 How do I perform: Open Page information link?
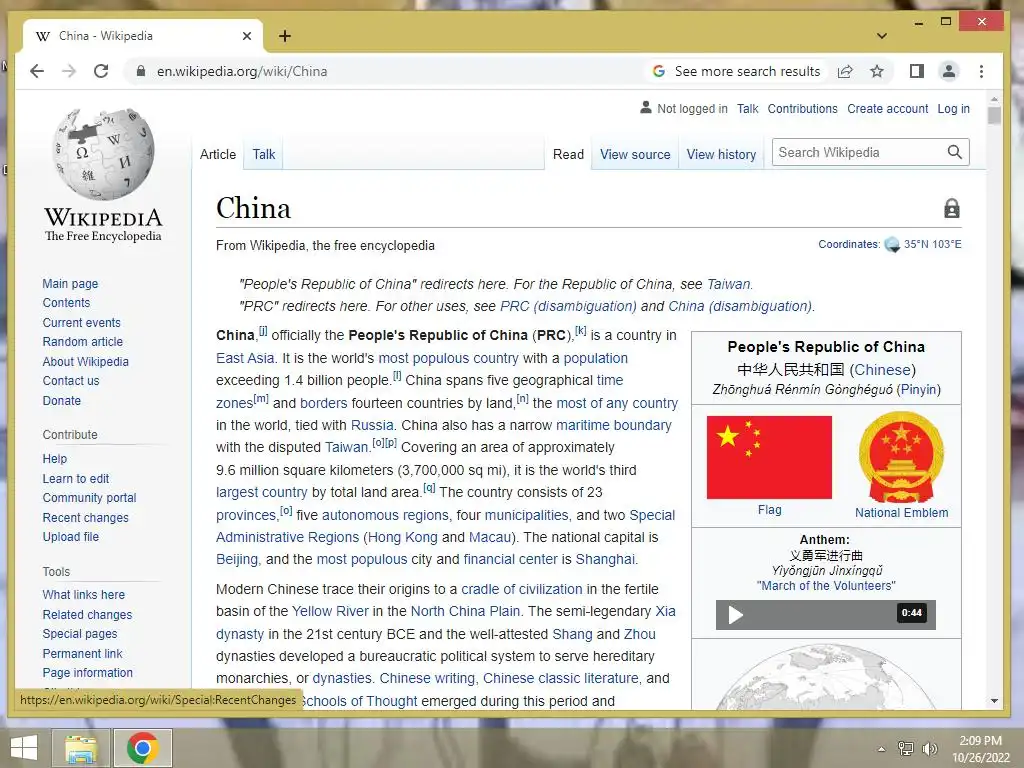pyautogui.click(x=87, y=673)
